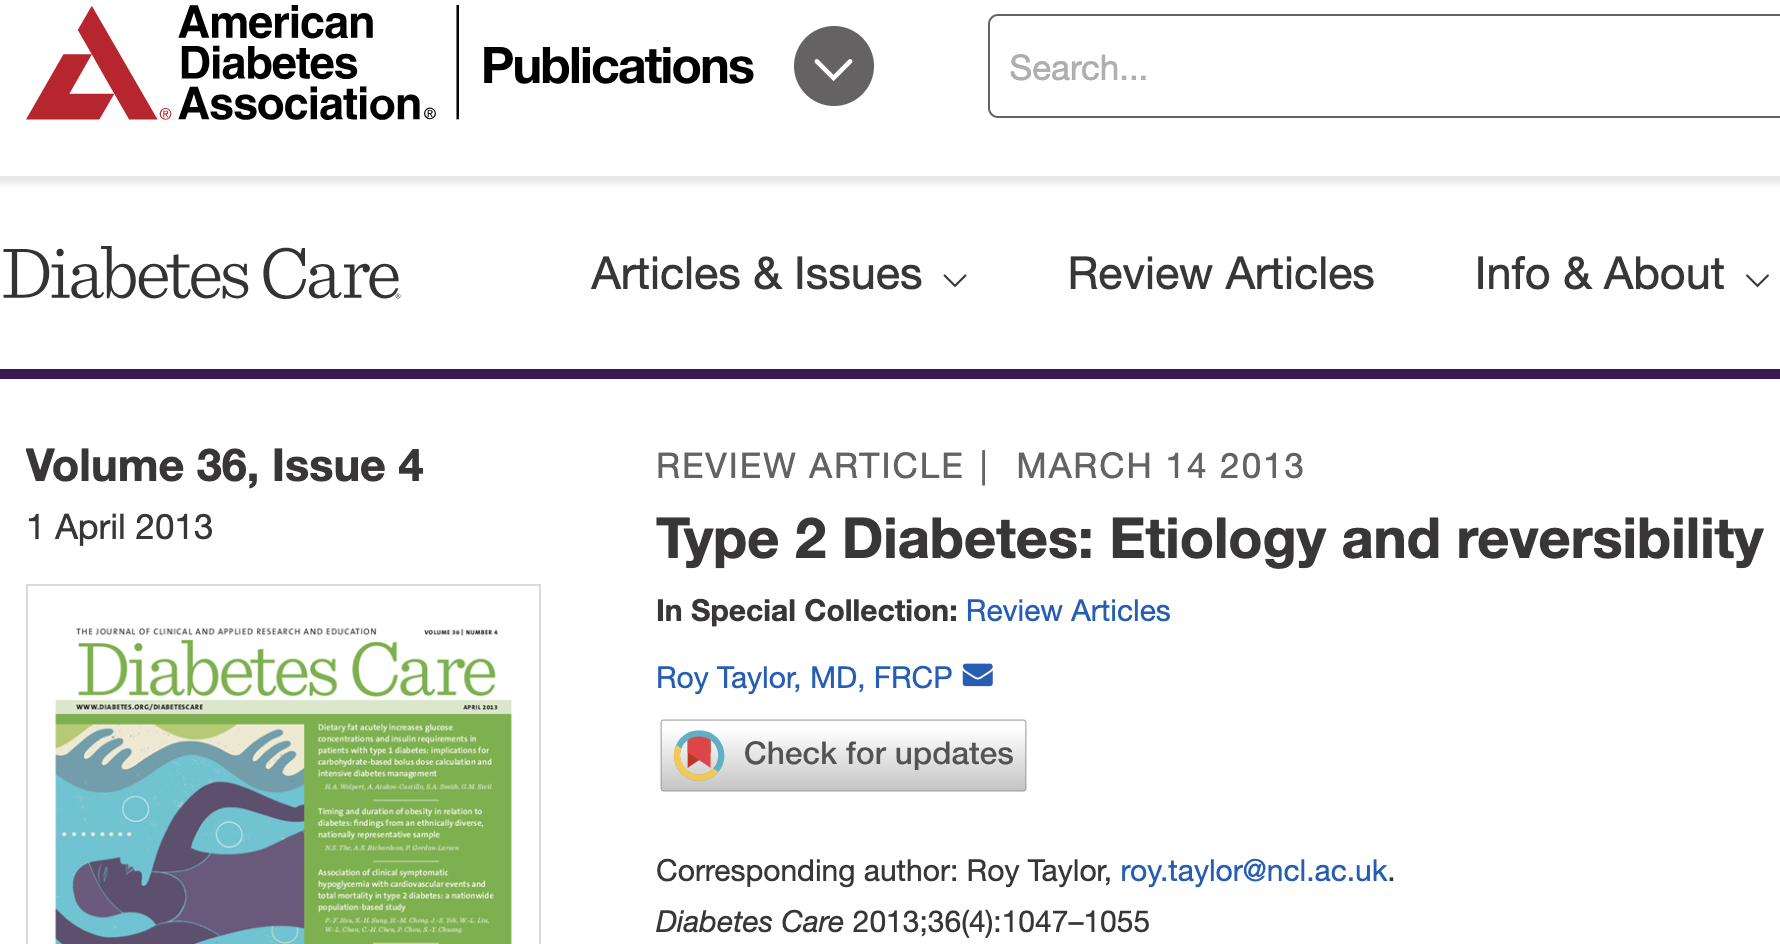Click the Crossmark bookmark icon
1780x944 pixels.
699,755
